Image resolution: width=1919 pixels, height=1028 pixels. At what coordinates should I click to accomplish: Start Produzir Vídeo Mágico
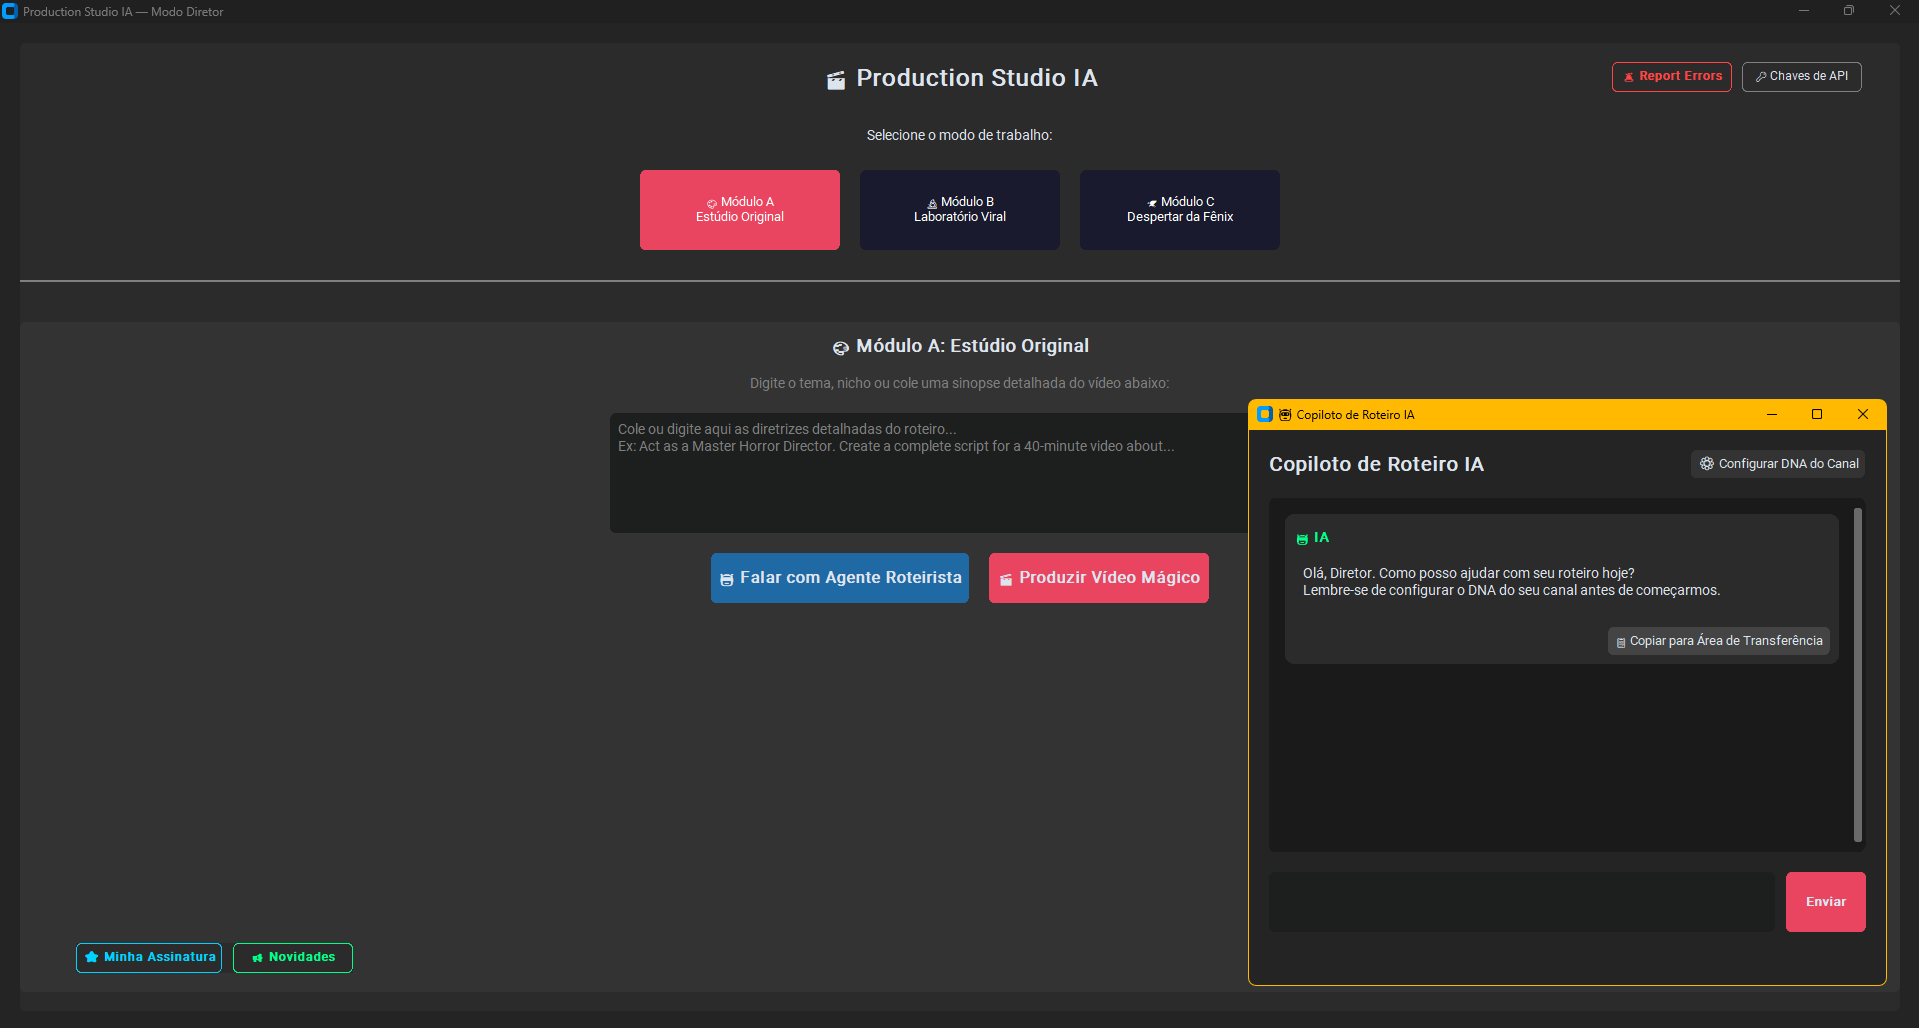[1099, 578]
